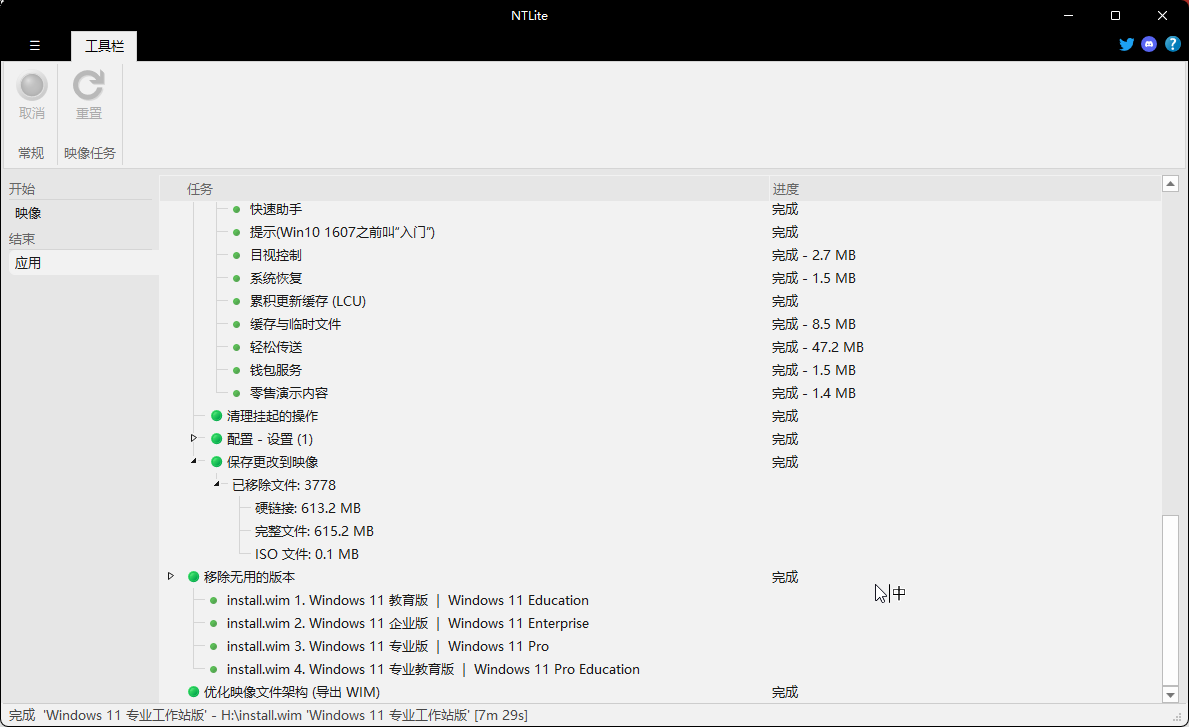
Task: Collapse the 保存更改到映像 node
Action: (193, 461)
